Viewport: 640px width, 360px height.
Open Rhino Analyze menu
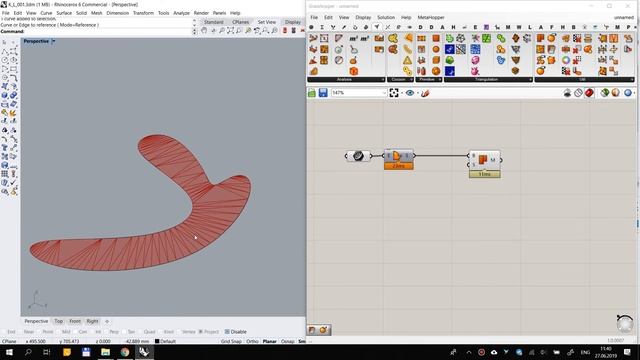[181, 13]
